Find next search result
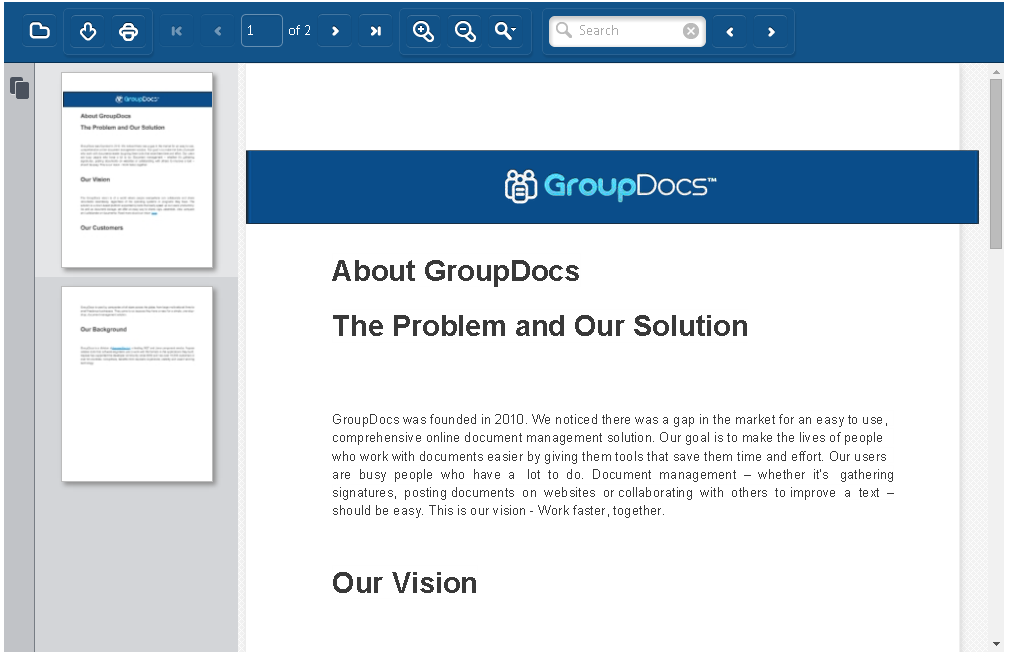The height and width of the screenshot is (652, 1009). (771, 32)
